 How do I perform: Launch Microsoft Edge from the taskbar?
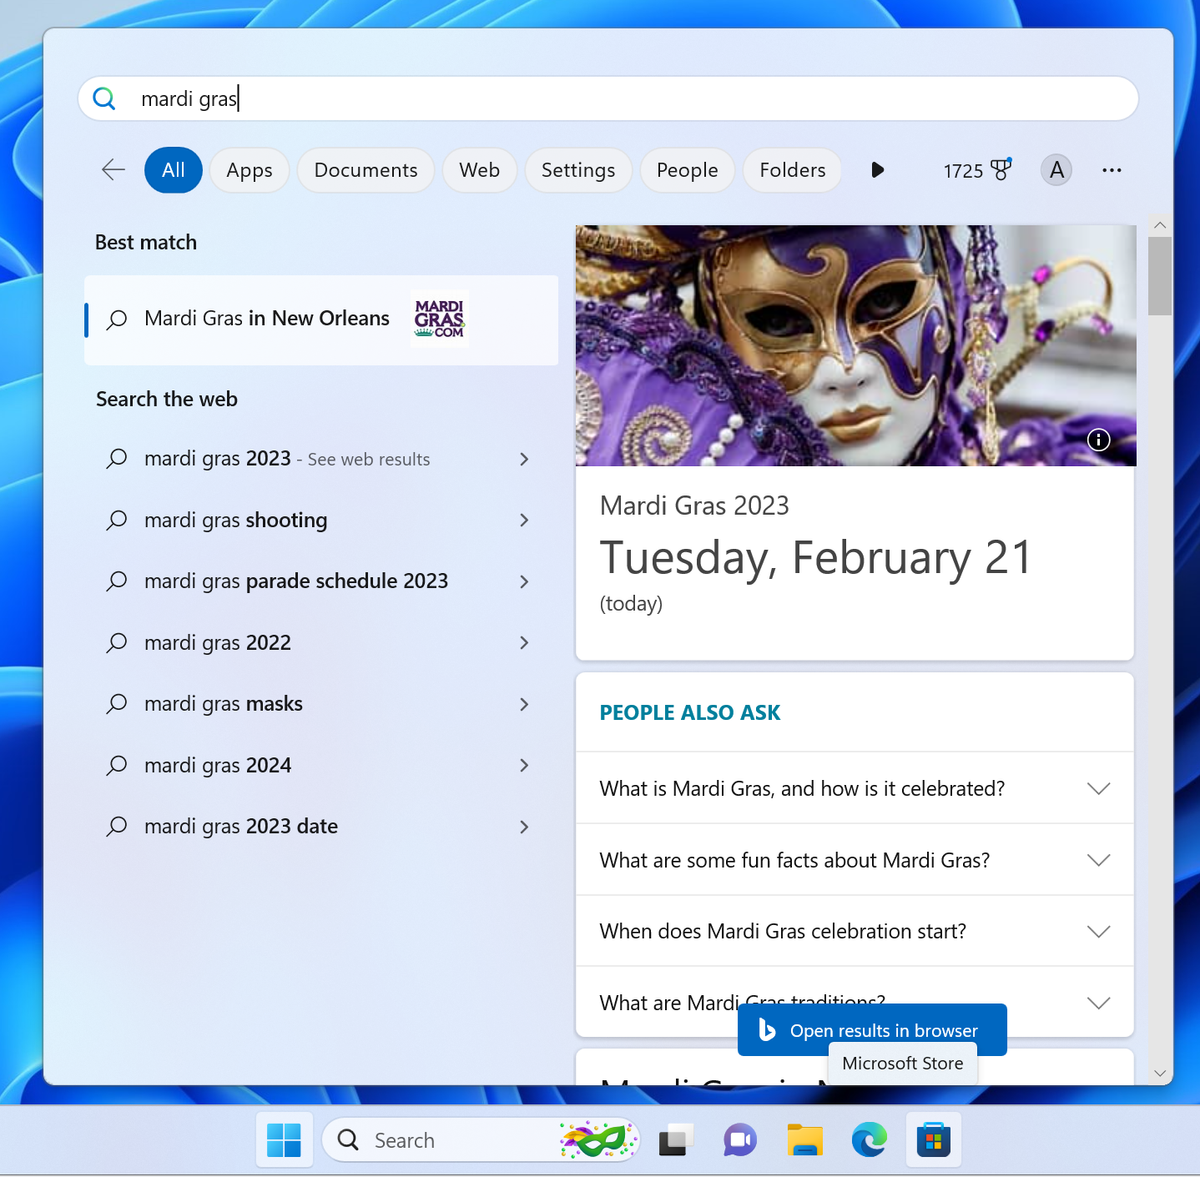(869, 1139)
